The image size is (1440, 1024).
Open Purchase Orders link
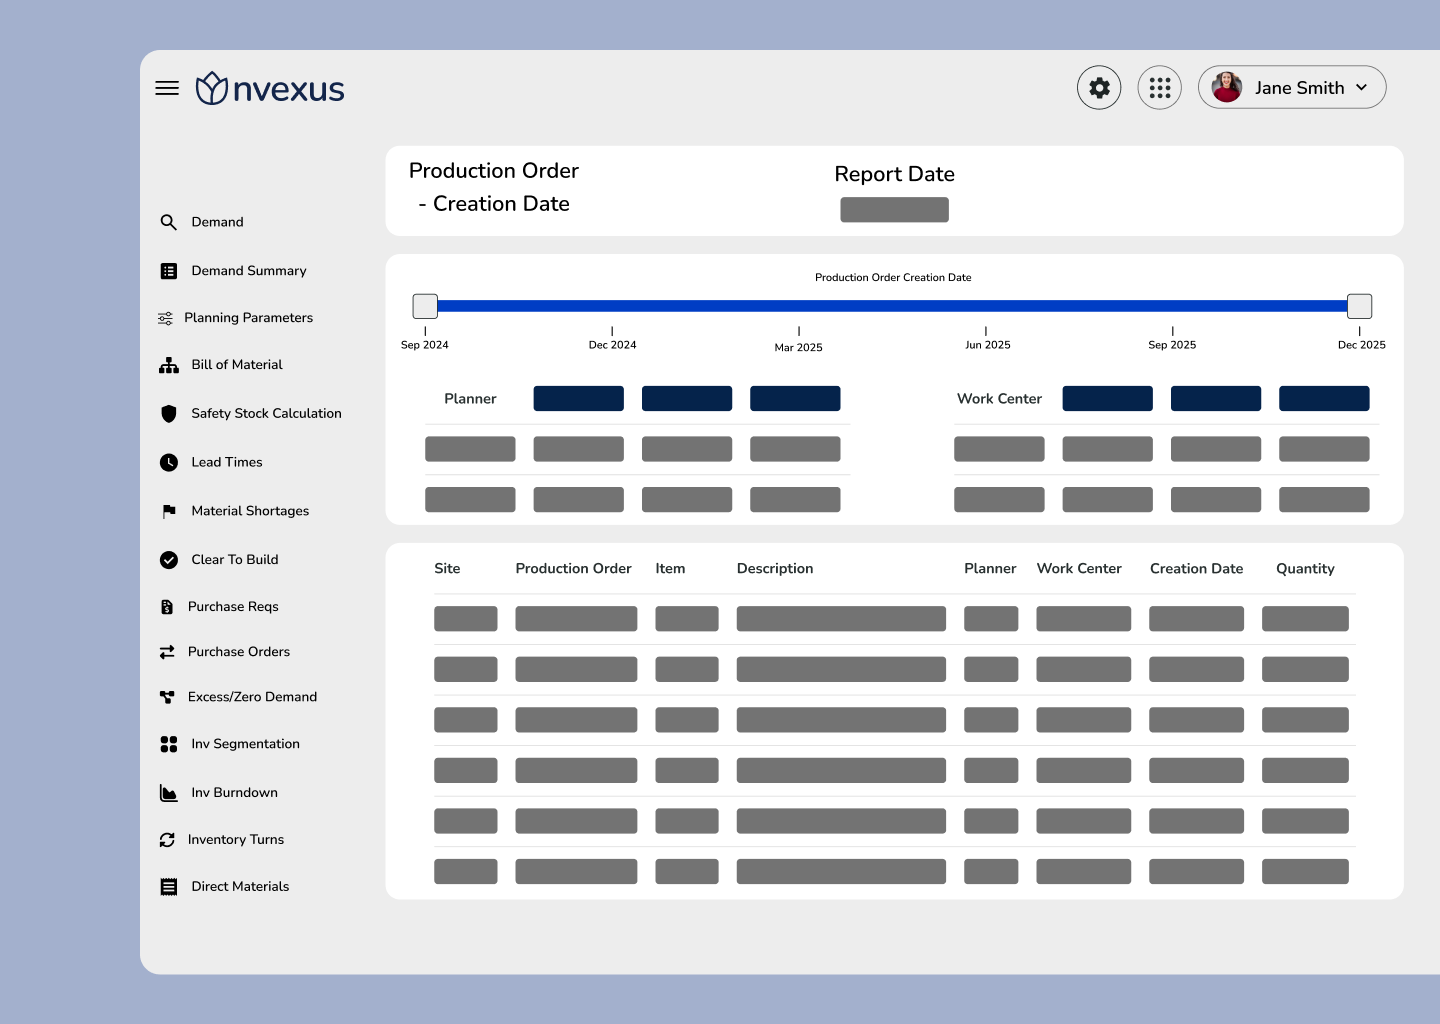(239, 652)
